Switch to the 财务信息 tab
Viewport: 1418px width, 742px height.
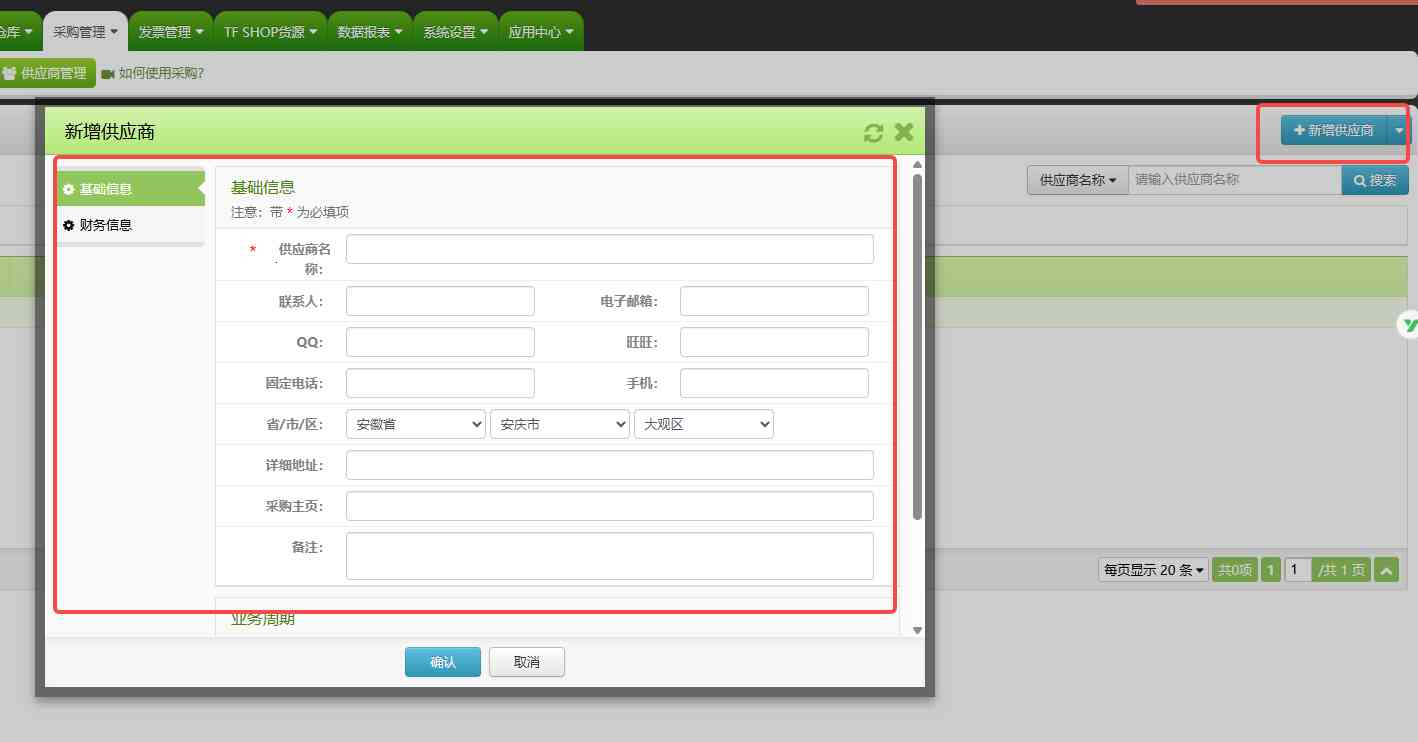tap(105, 224)
